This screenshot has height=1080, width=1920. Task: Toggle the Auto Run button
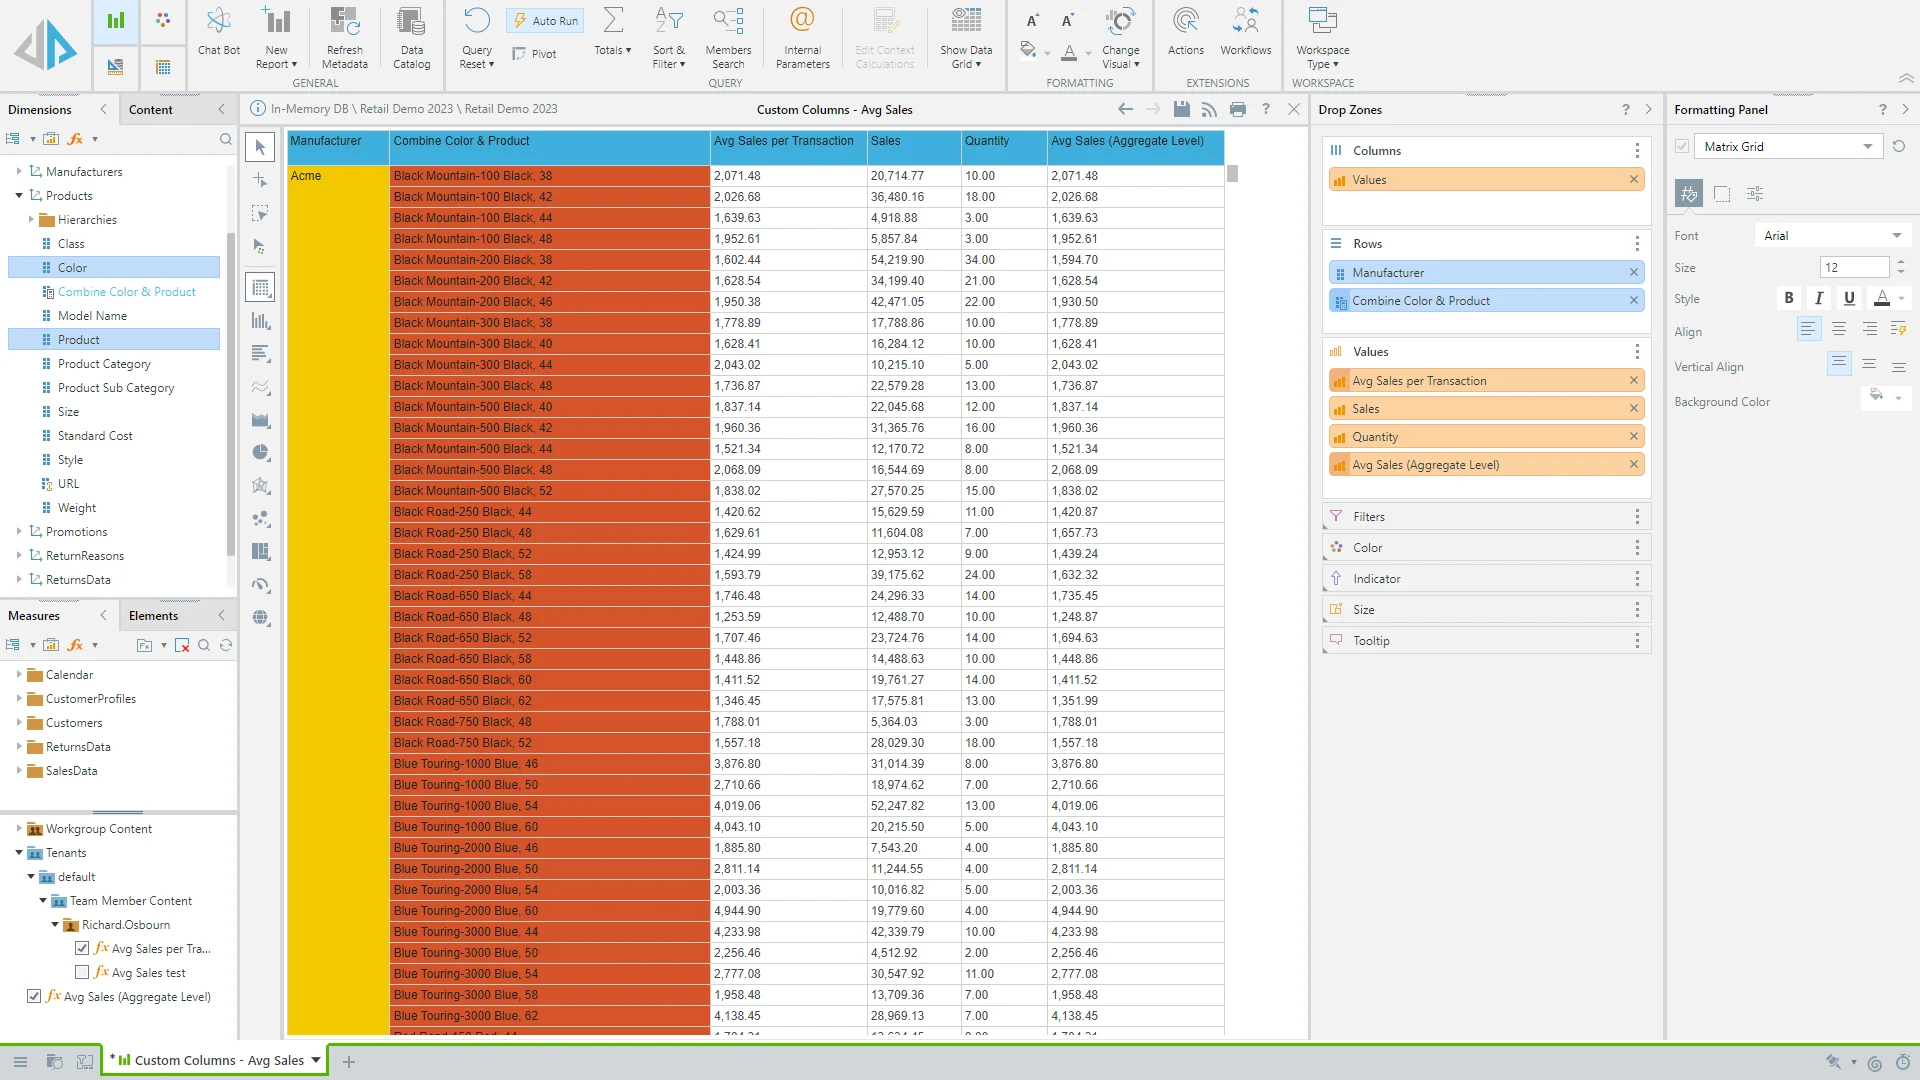tap(545, 21)
